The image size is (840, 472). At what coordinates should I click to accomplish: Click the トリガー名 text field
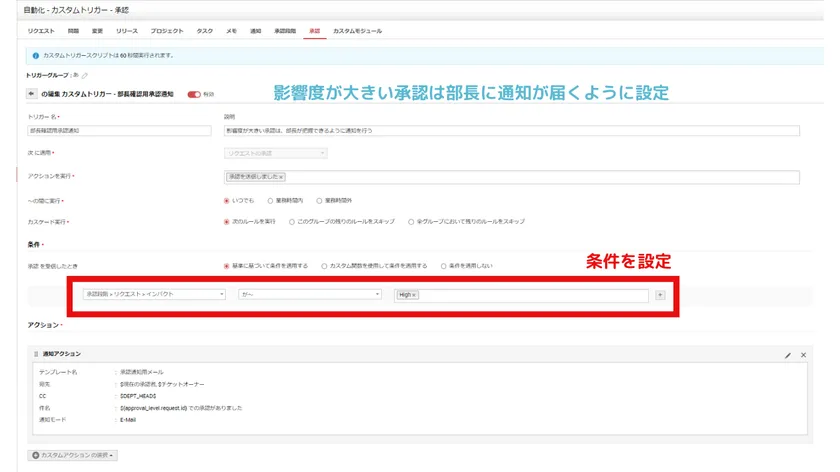[119, 130]
